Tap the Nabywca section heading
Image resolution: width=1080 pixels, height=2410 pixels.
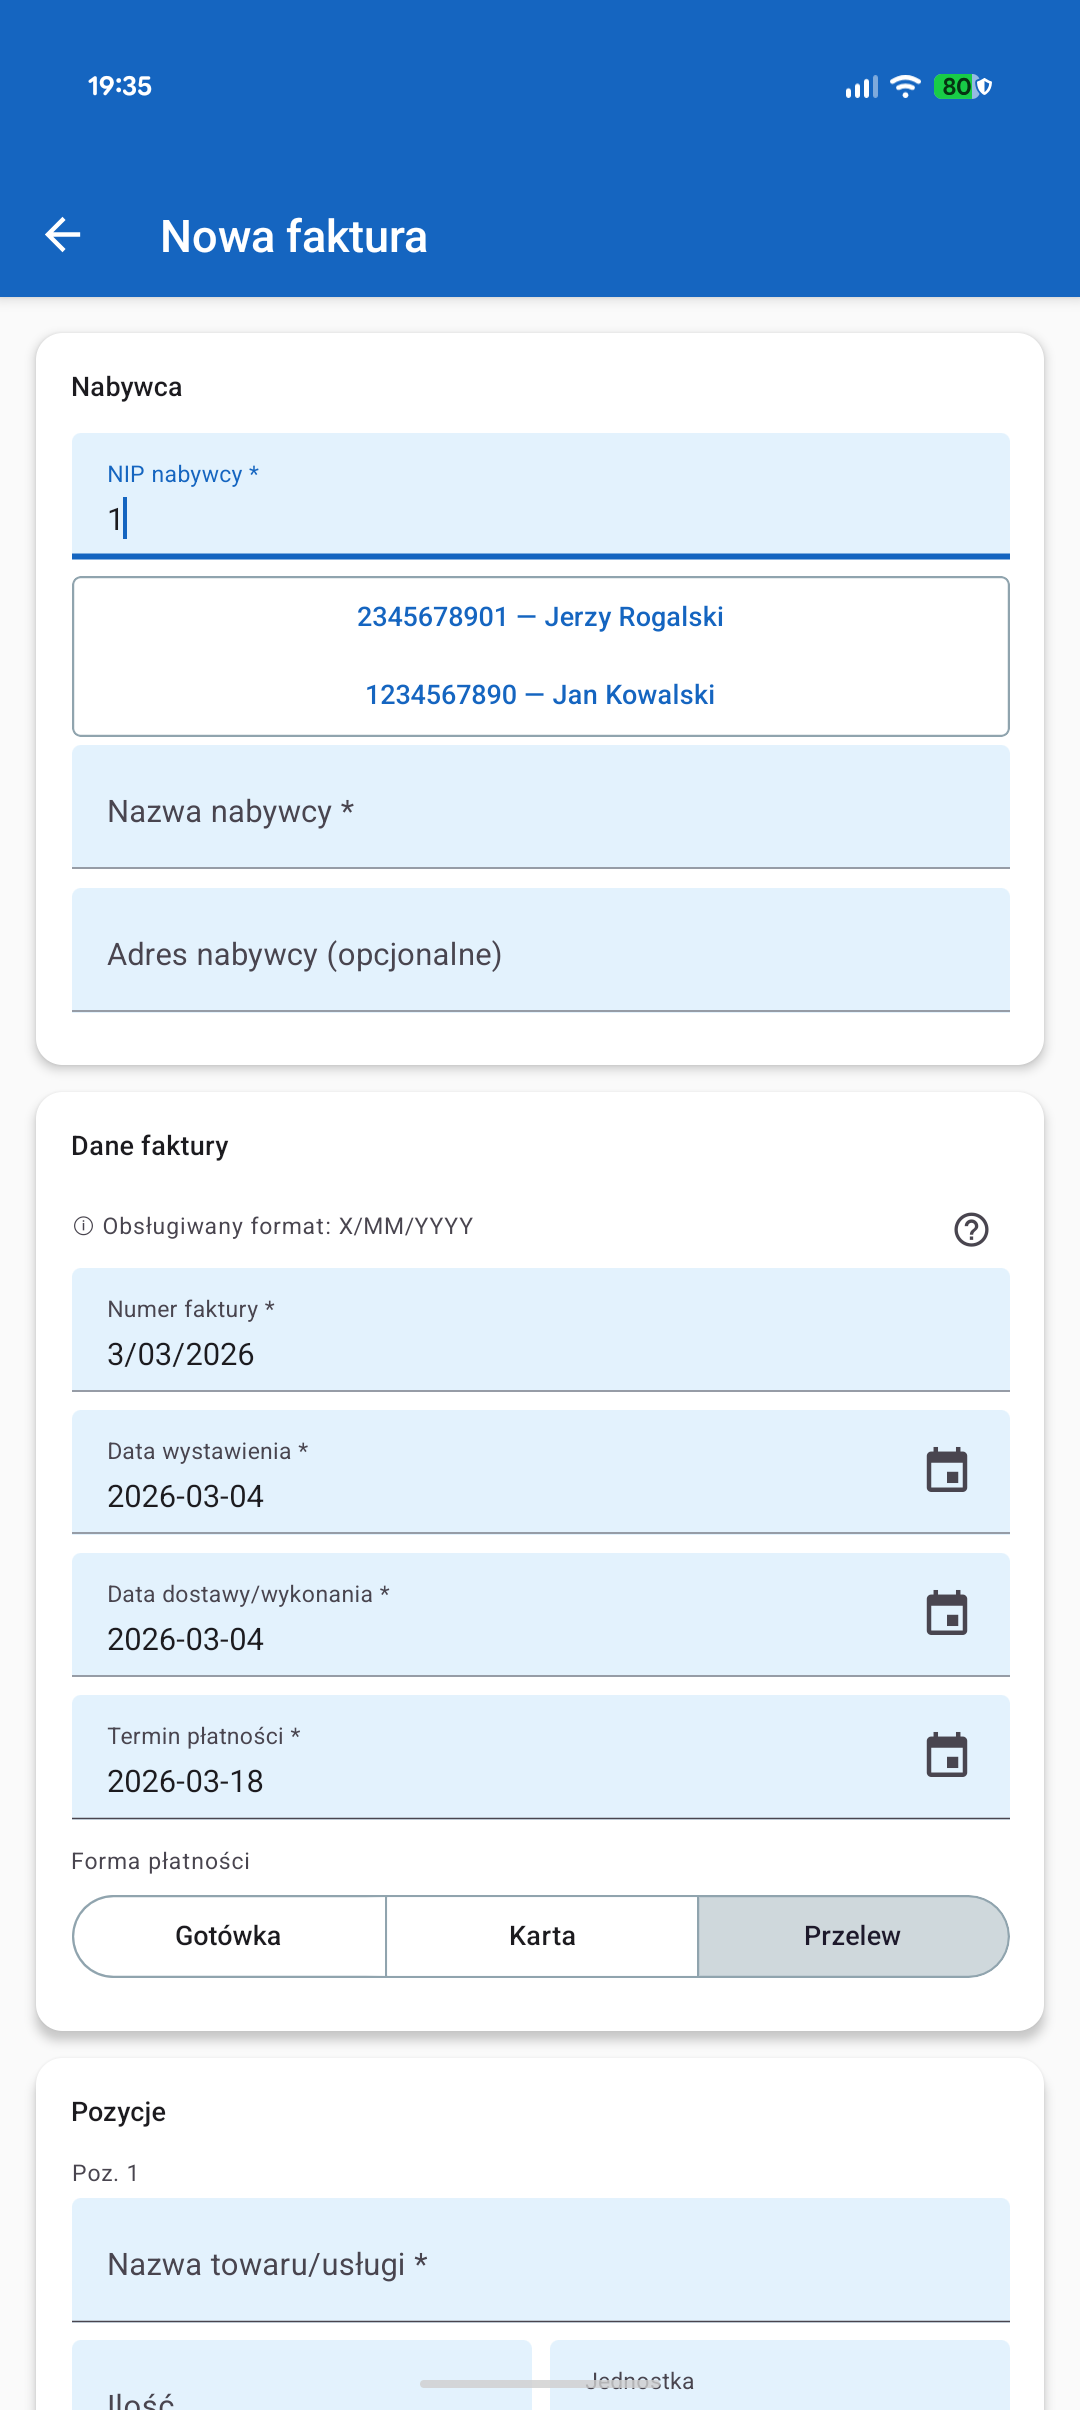pyautogui.click(x=127, y=388)
